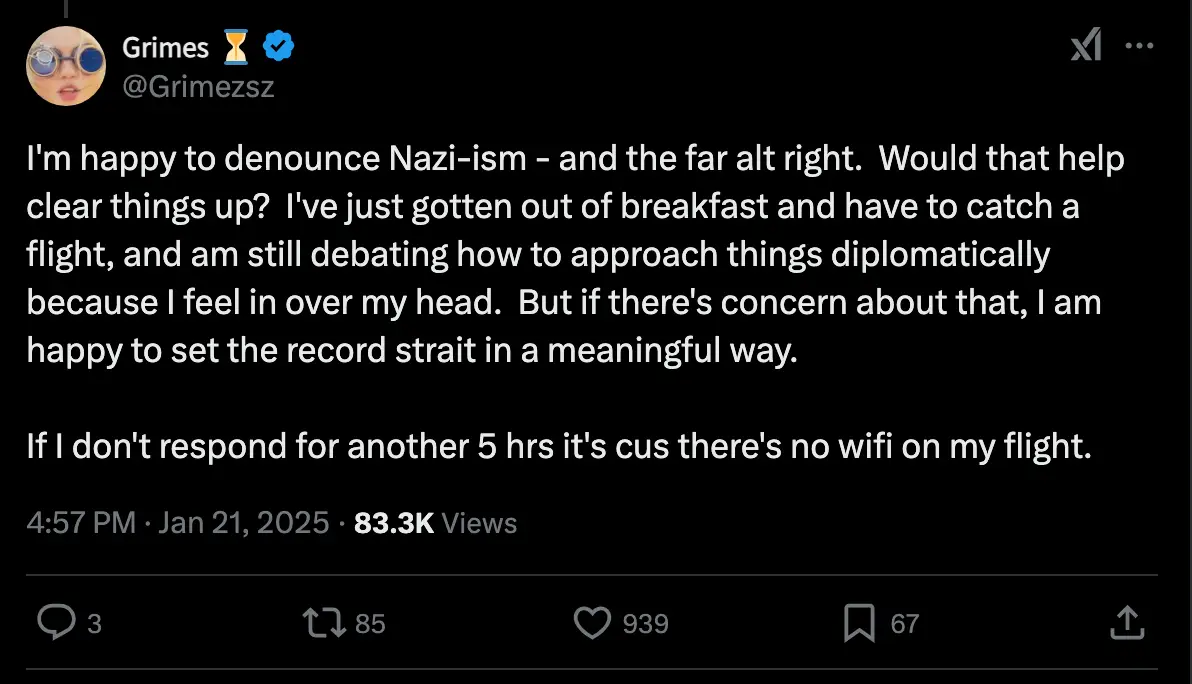Screen dimensions: 1192x684
Task: Click the repost arrows icon
Action: tap(324, 623)
